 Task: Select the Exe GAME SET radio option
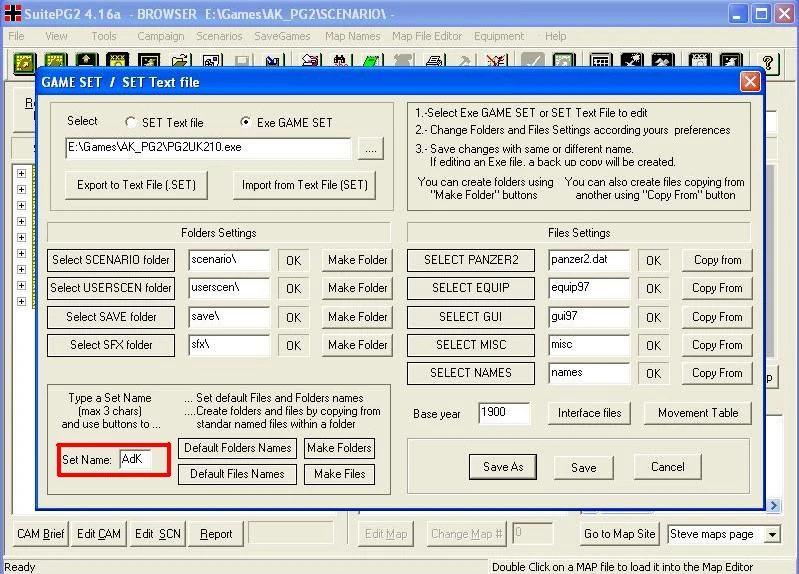(246, 122)
